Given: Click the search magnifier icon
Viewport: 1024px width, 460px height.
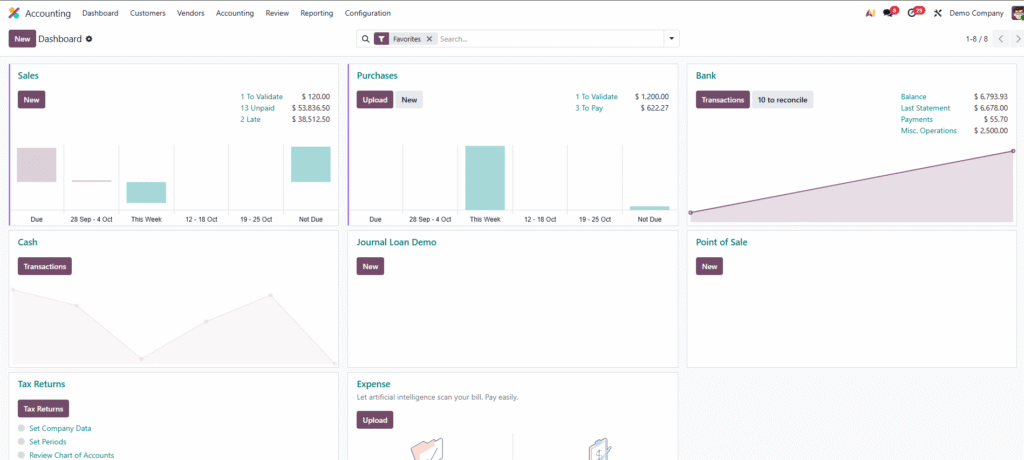Looking at the screenshot, I should [366, 39].
